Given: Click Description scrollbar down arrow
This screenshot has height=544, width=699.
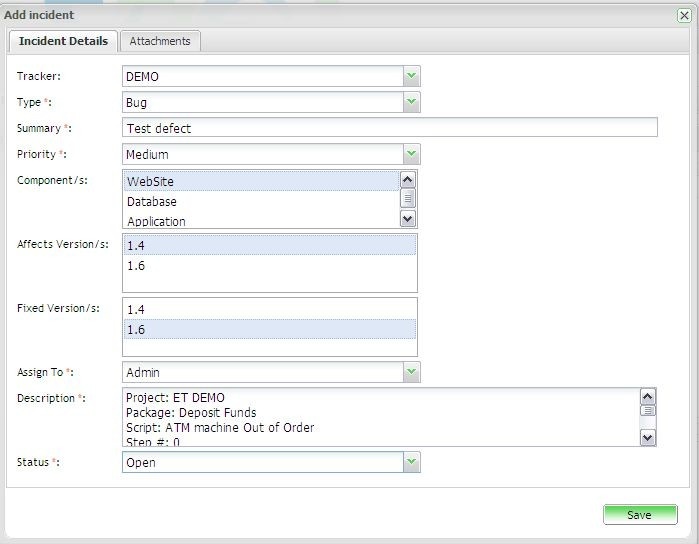Looking at the screenshot, I should pos(647,437).
